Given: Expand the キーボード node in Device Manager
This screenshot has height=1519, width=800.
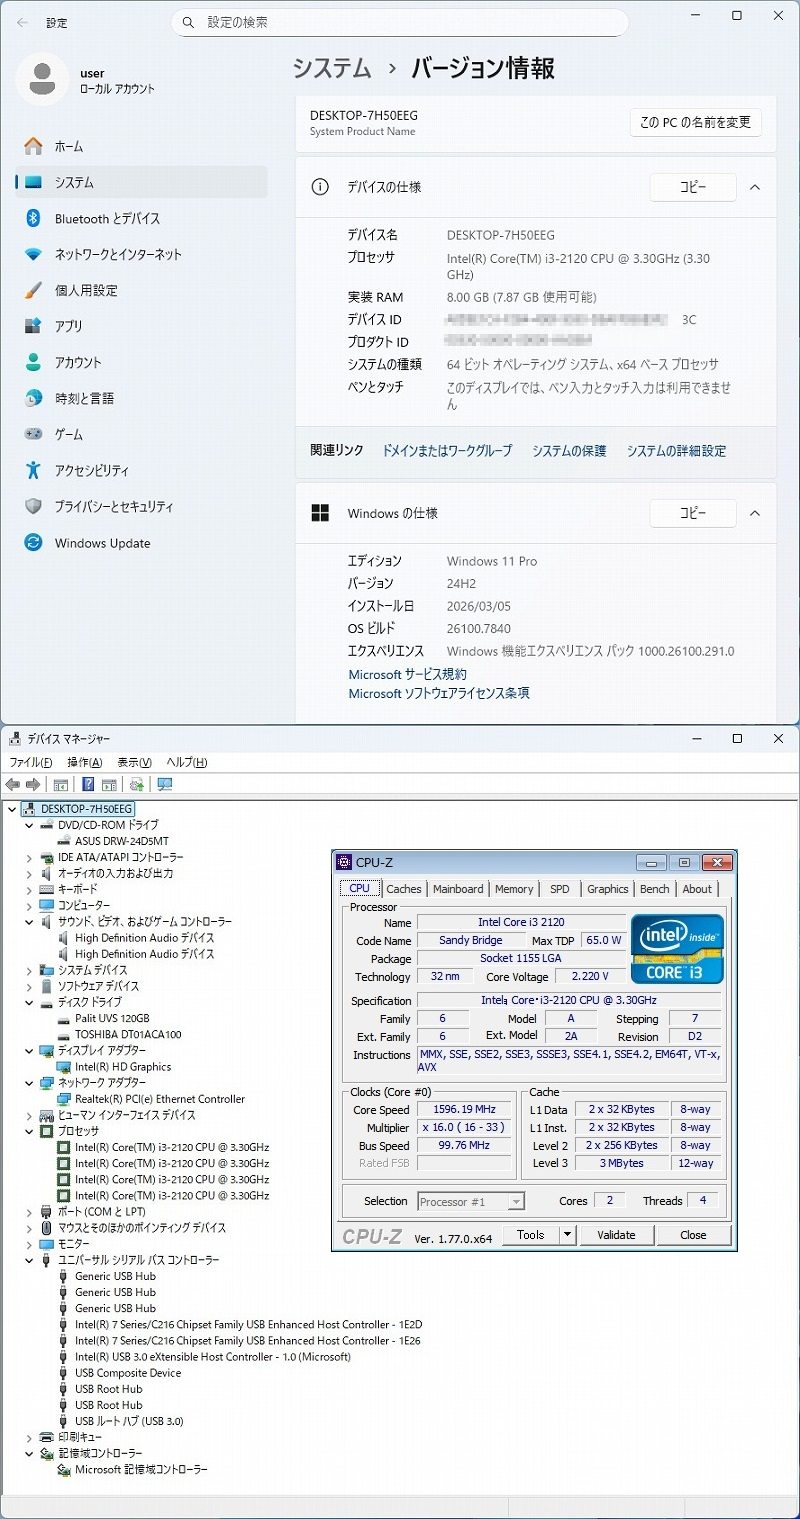Looking at the screenshot, I should (x=29, y=889).
